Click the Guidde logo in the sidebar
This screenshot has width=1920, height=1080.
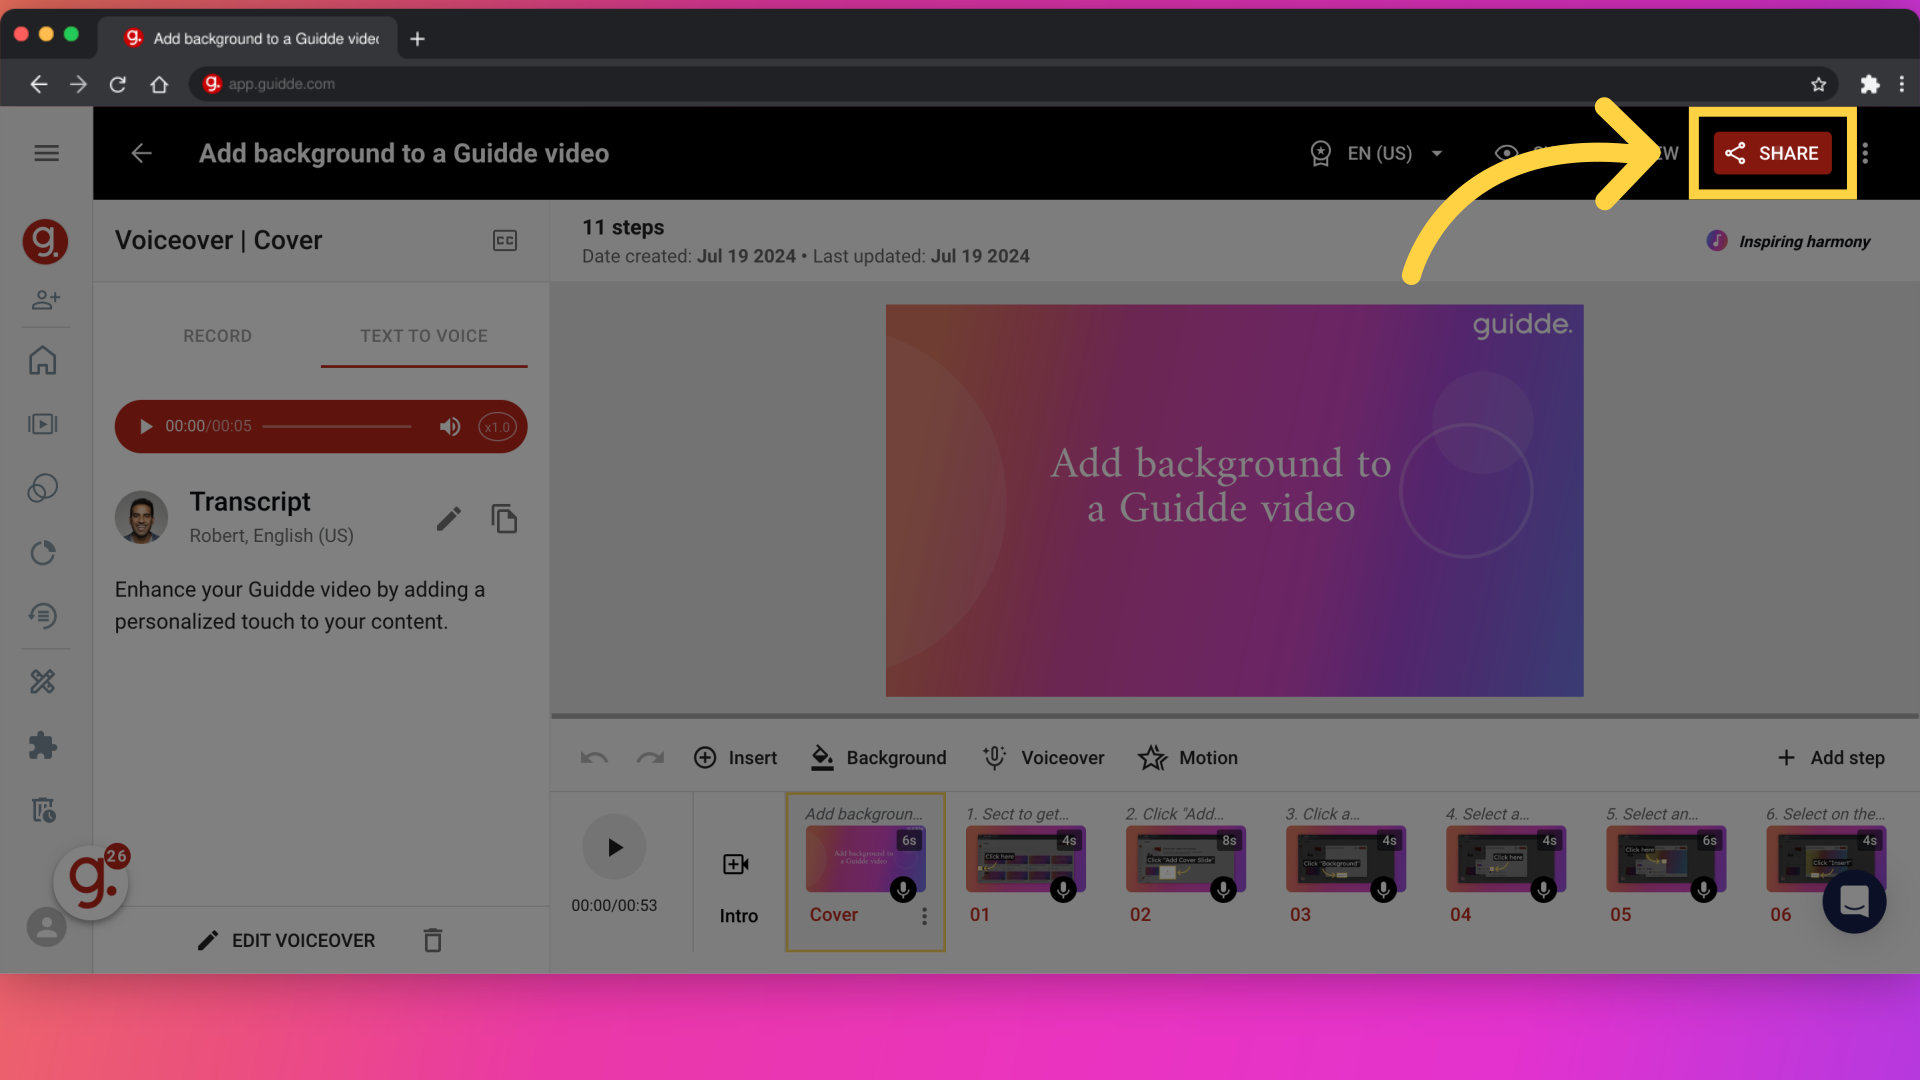click(45, 241)
